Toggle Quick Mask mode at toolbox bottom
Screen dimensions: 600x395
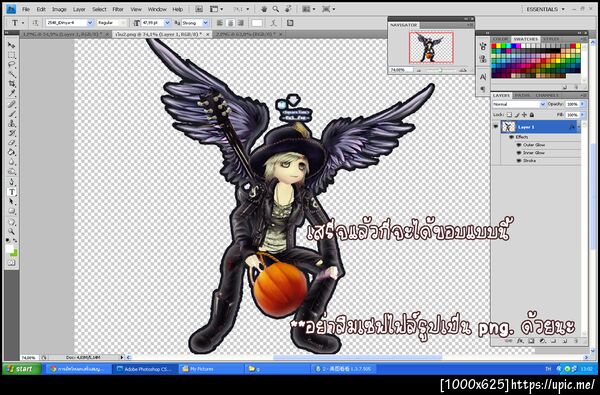click(11, 263)
